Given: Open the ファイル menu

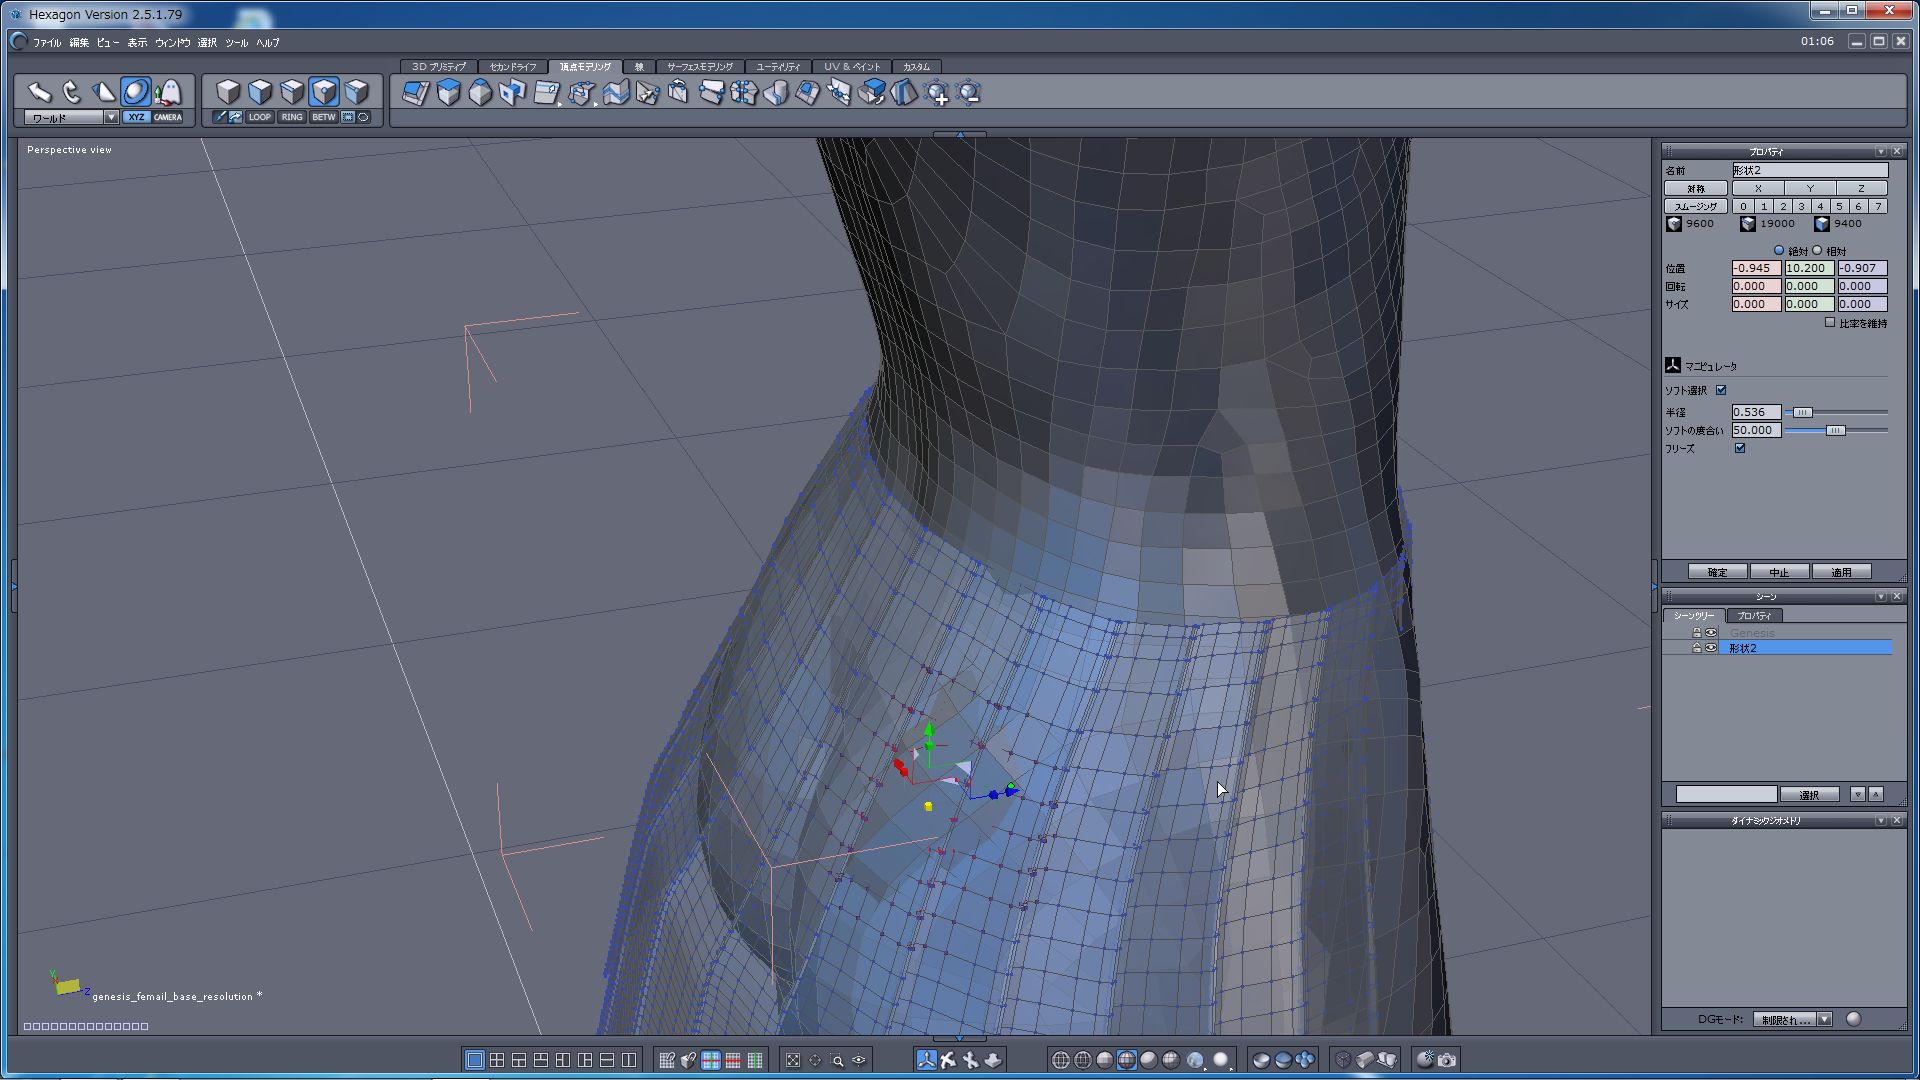Looking at the screenshot, I should [46, 42].
